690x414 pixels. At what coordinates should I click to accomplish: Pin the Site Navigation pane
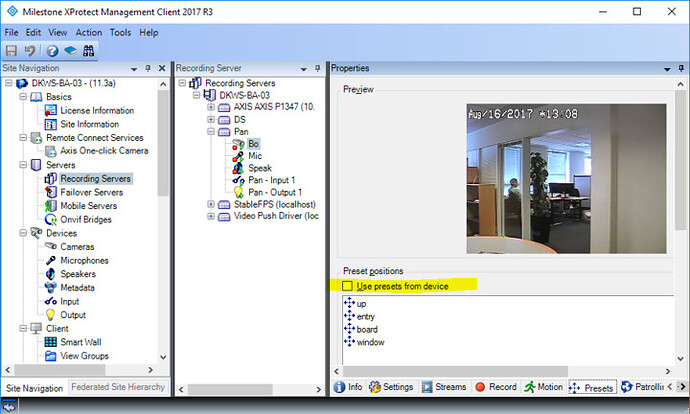coord(148,68)
